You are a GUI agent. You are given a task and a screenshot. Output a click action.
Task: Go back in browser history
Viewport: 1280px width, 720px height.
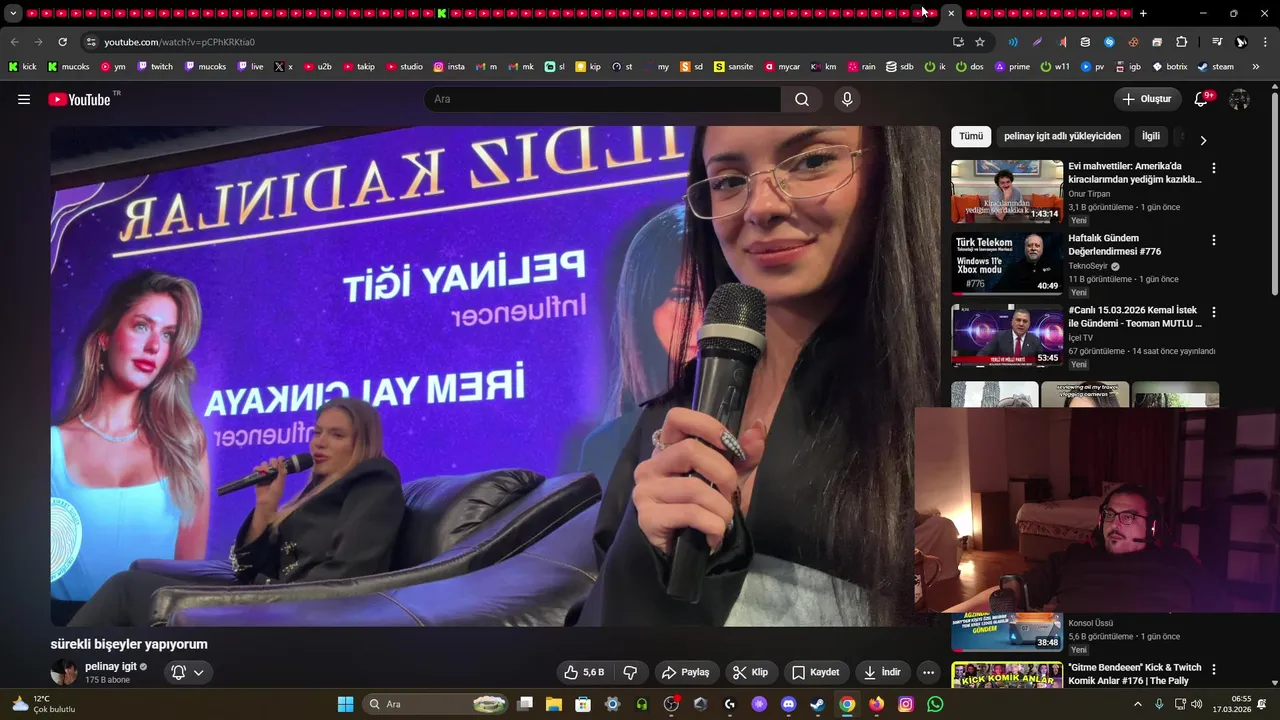[x=14, y=42]
